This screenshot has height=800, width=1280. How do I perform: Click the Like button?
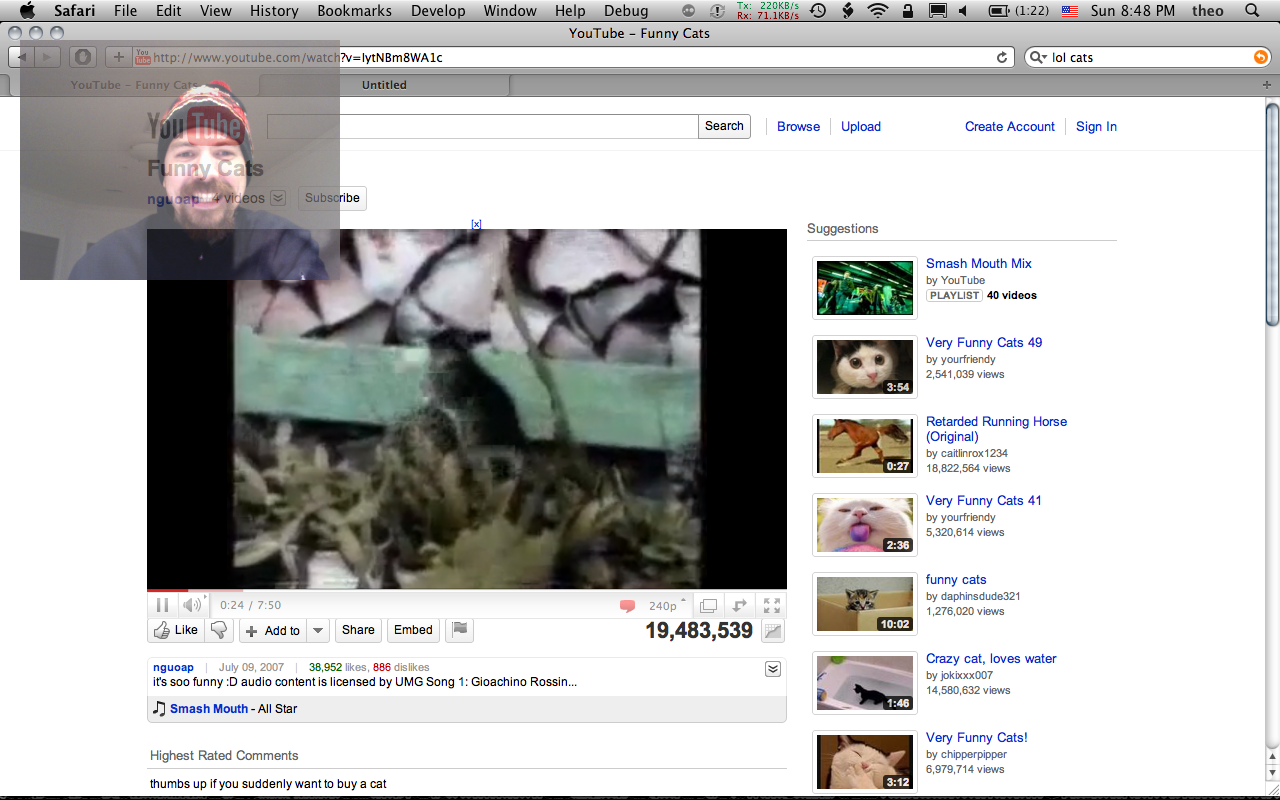click(175, 630)
